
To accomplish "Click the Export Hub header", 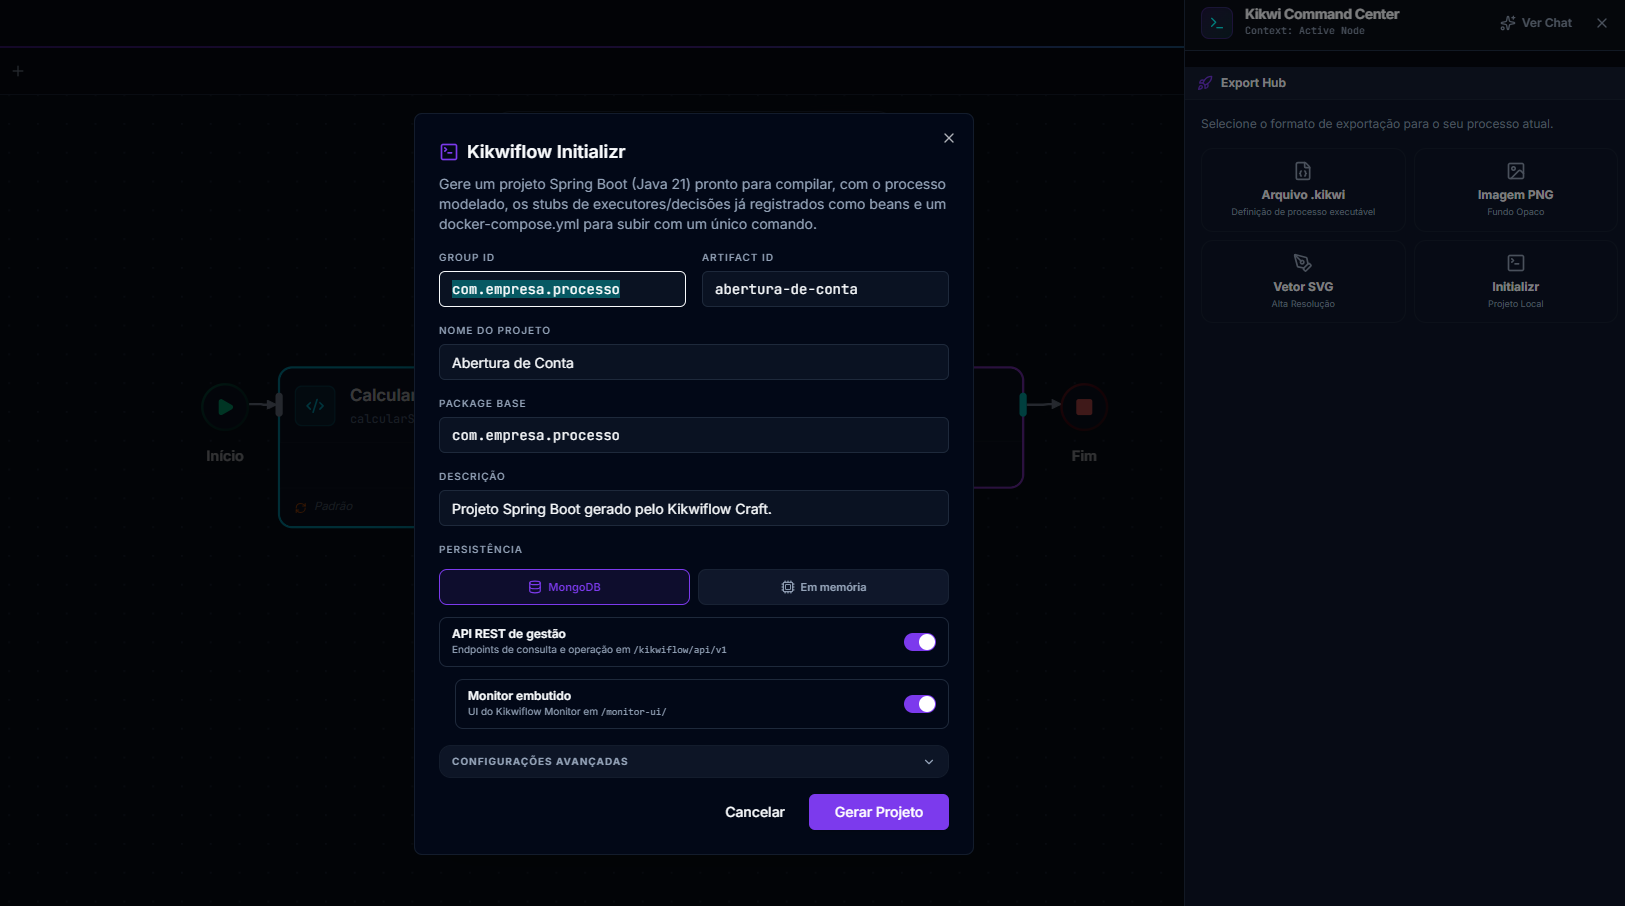I will point(1405,83).
